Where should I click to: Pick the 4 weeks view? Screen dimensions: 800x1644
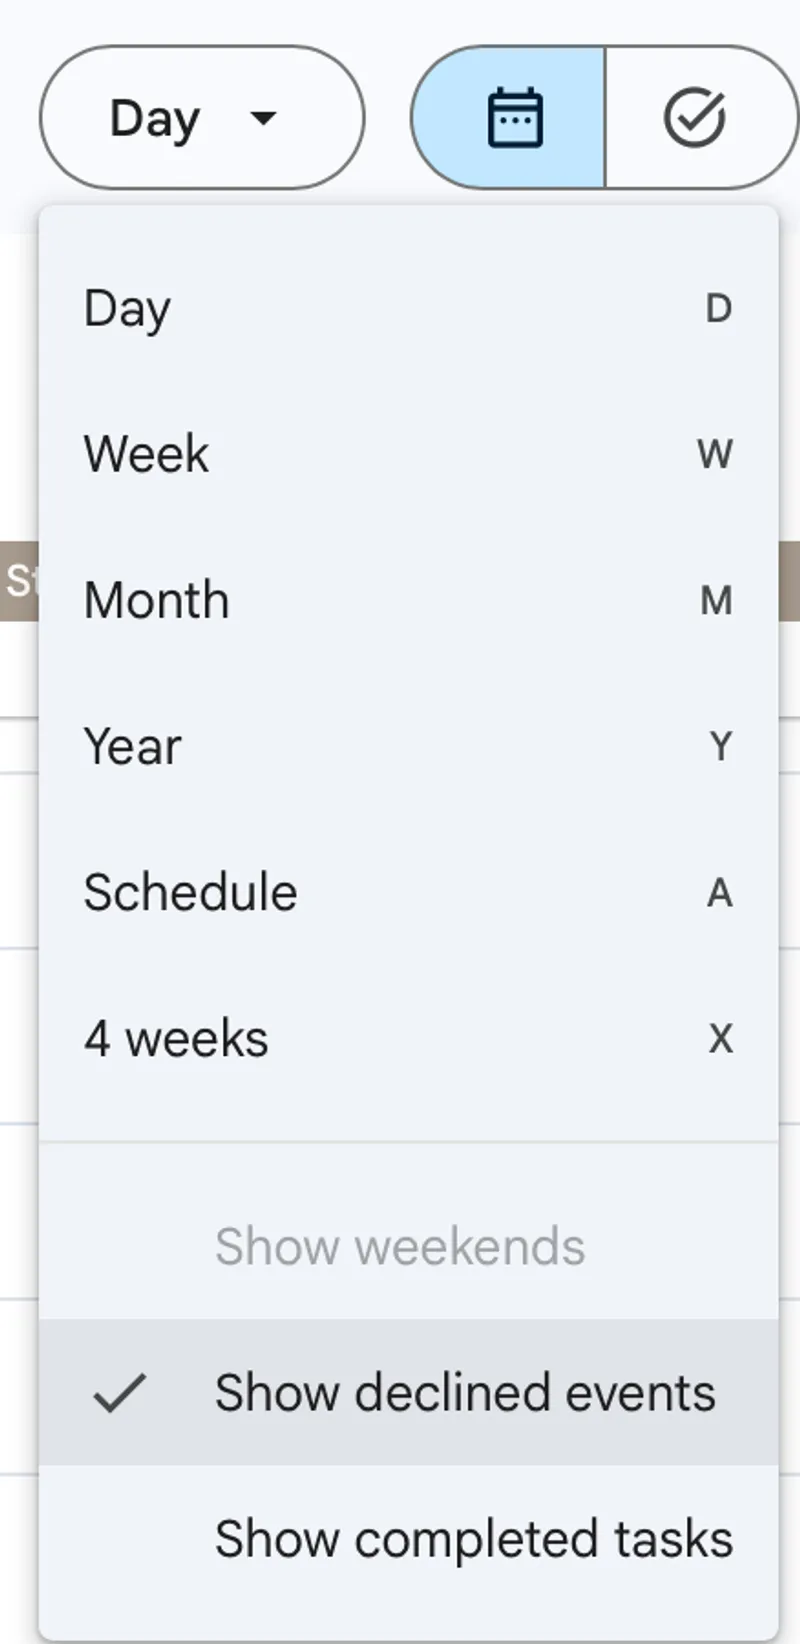[176, 1039]
